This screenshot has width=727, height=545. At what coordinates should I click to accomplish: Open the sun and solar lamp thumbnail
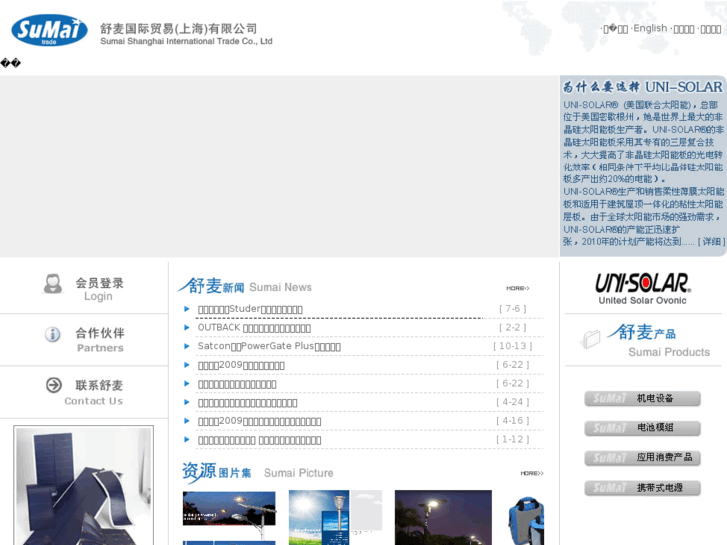[335, 517]
